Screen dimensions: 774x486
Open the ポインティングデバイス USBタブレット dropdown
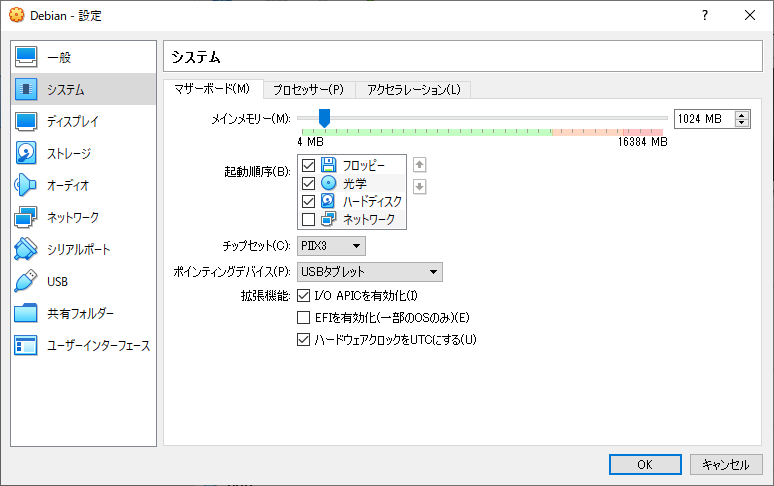click(x=370, y=272)
